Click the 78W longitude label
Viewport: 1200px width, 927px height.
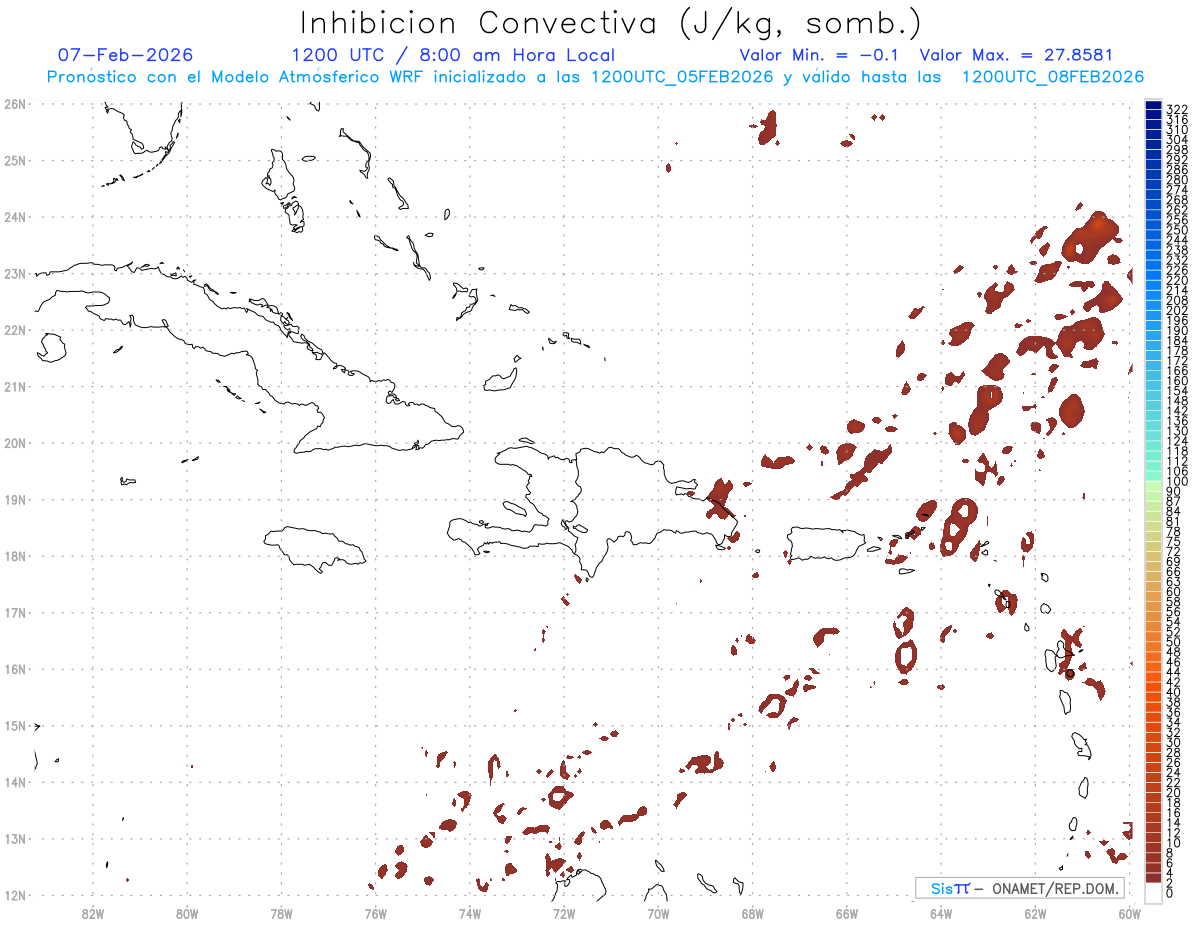[281, 913]
